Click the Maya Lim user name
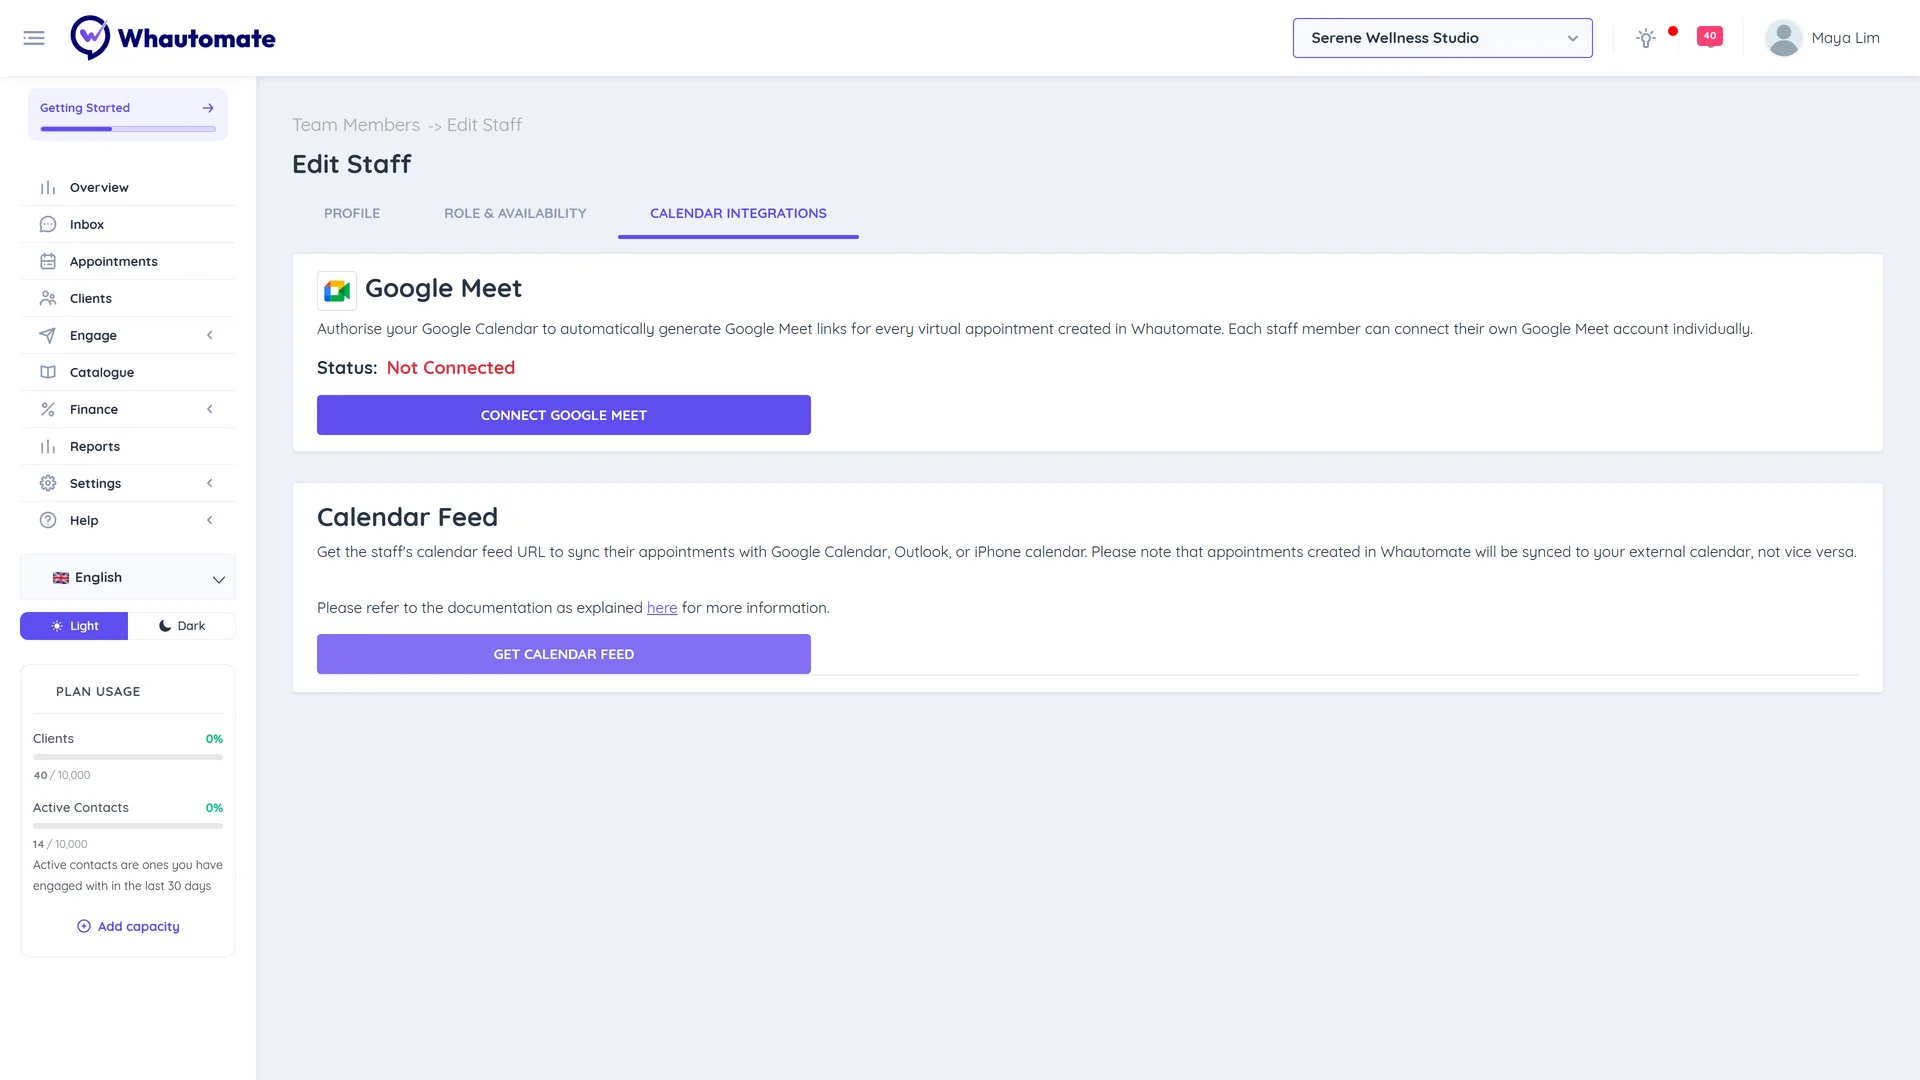This screenshot has height=1080, width=1920. pyautogui.click(x=1845, y=38)
